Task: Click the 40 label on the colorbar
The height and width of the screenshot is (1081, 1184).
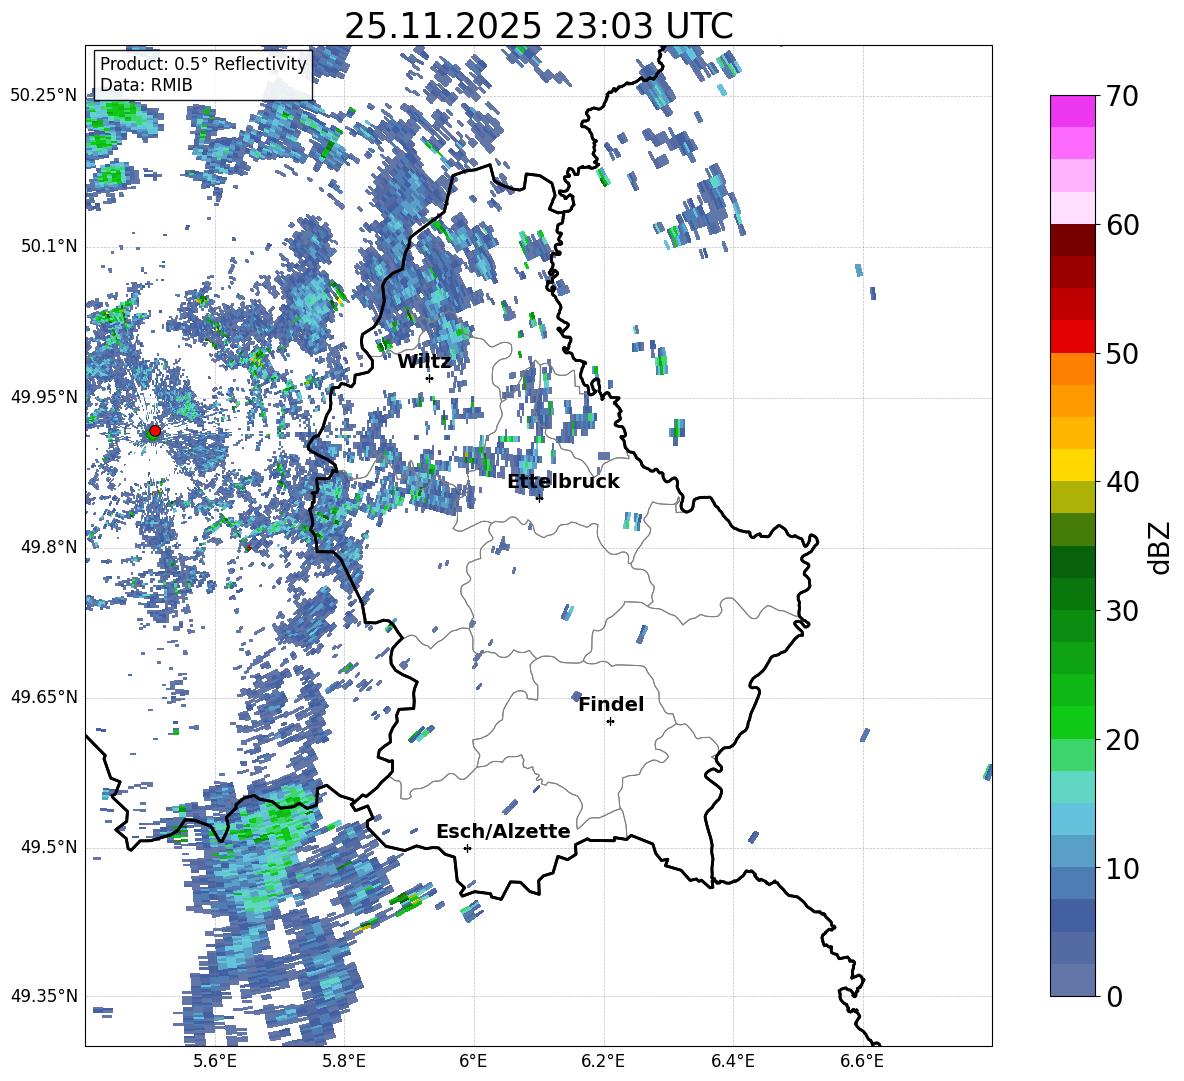Action: pos(1122,482)
